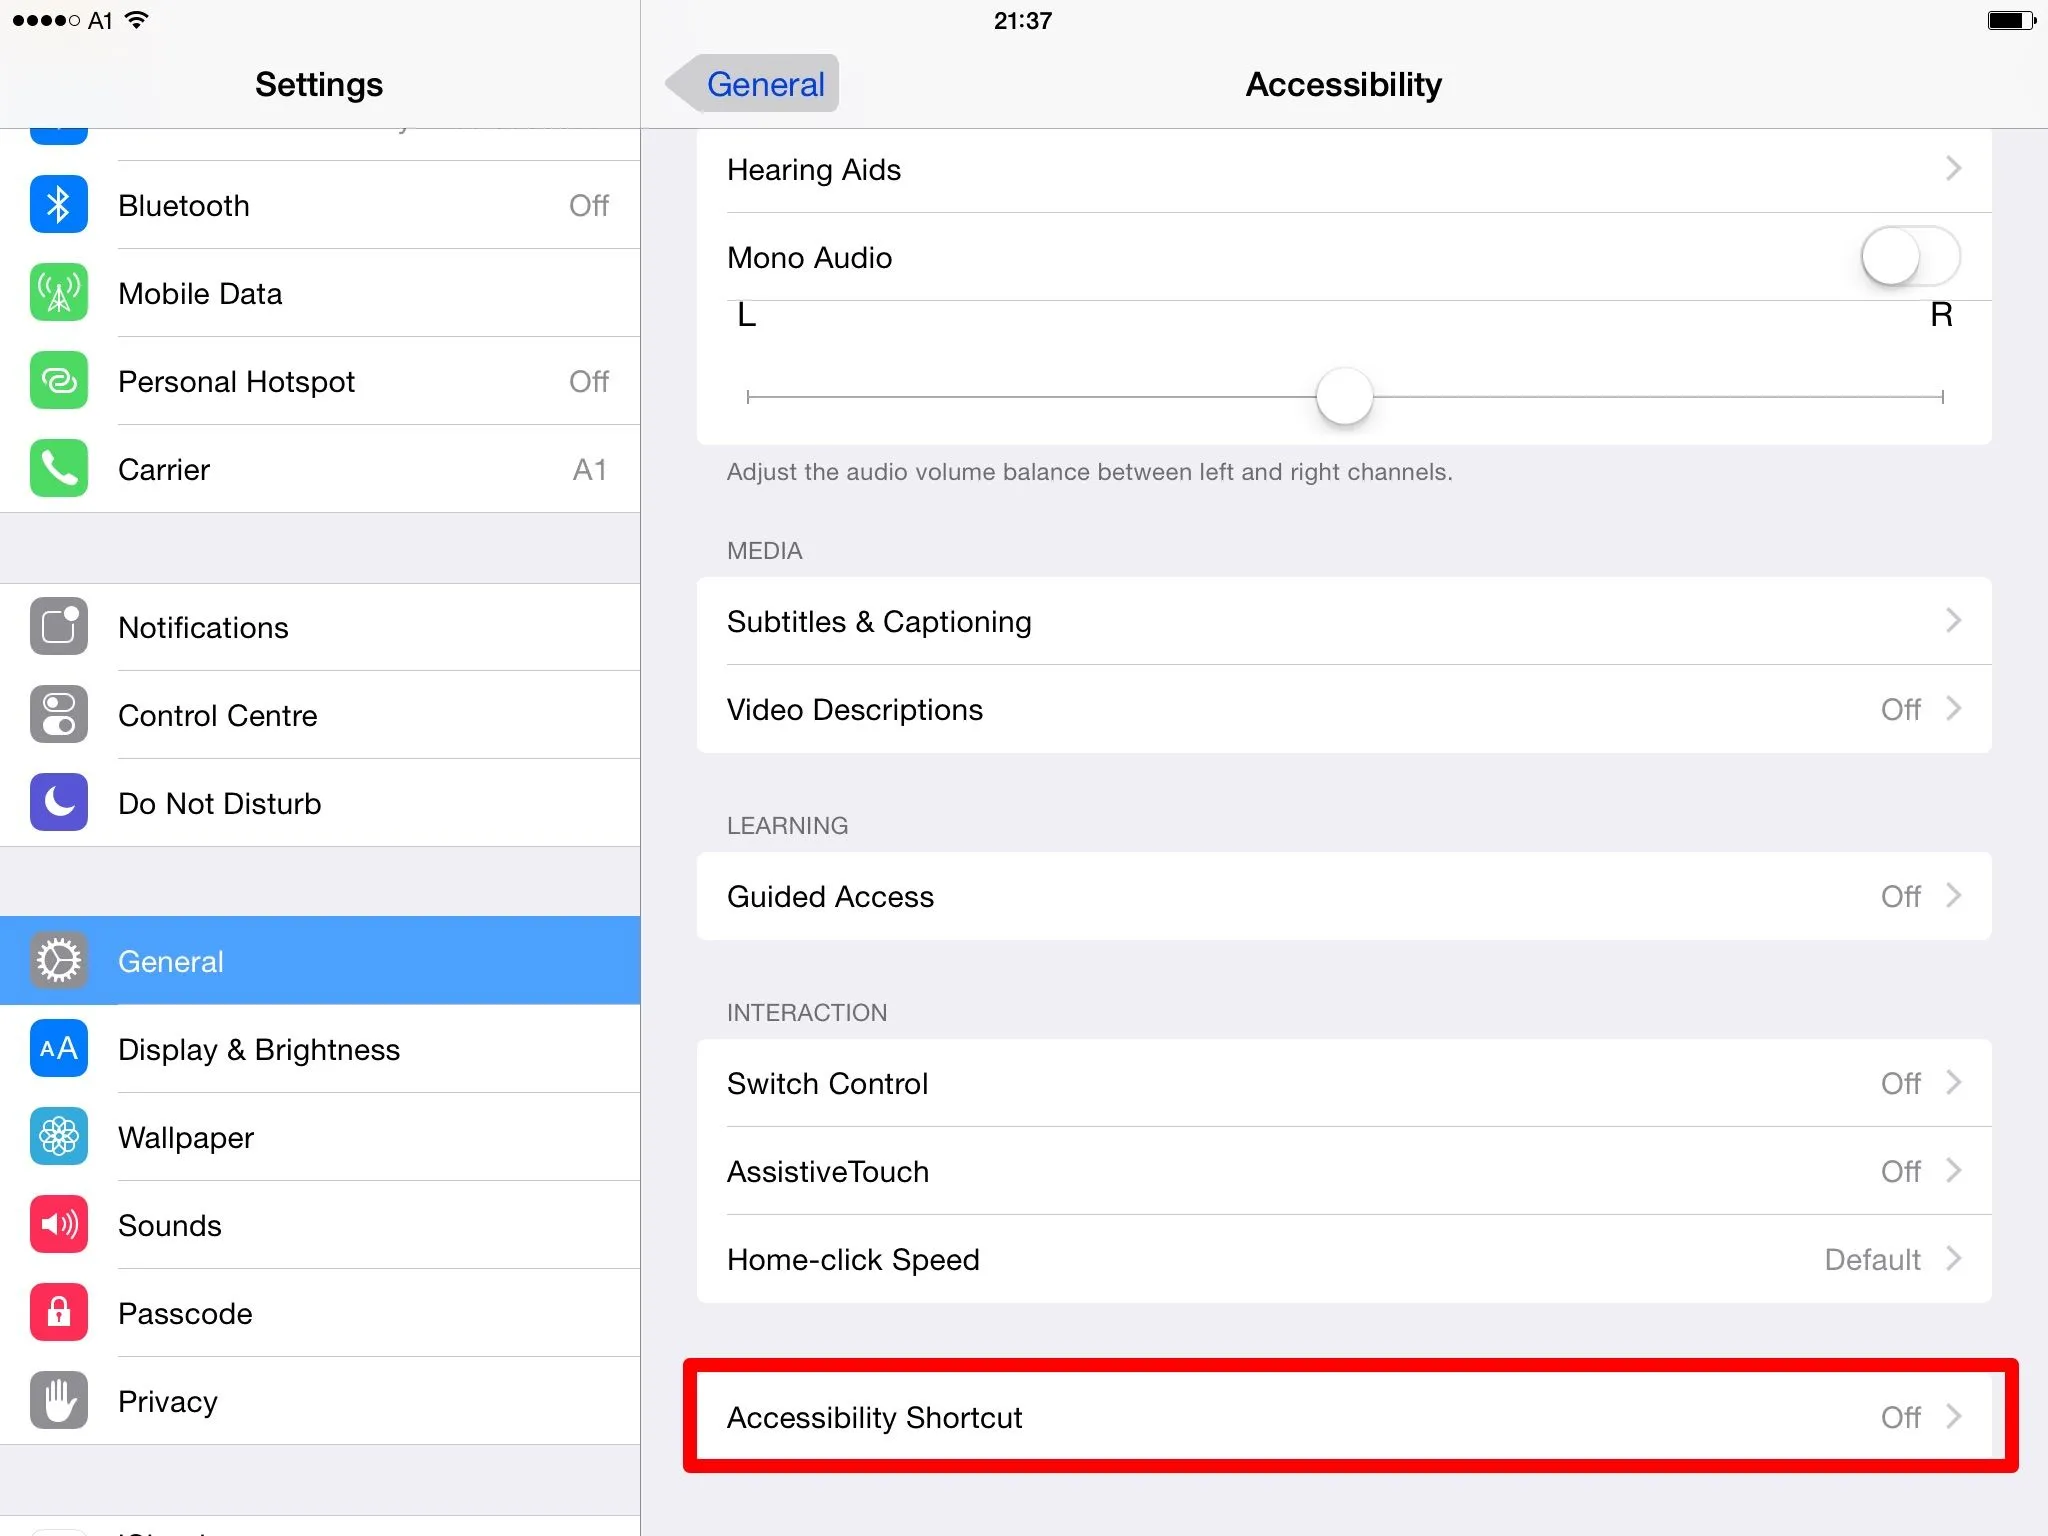Click the audio balance slider knob

click(1344, 396)
